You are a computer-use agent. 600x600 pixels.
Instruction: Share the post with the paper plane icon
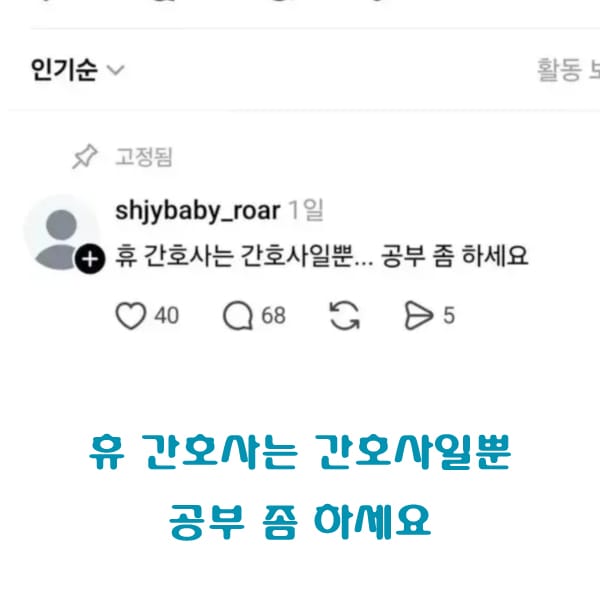click(418, 316)
